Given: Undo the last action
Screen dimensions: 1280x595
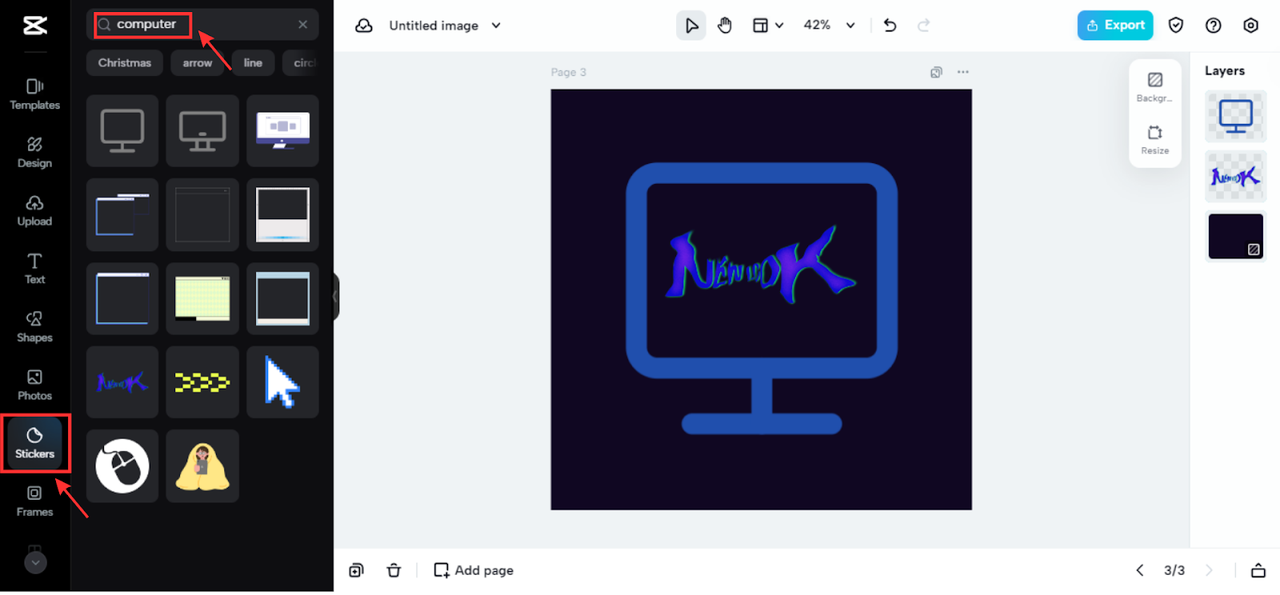Looking at the screenshot, I should click(x=890, y=25).
